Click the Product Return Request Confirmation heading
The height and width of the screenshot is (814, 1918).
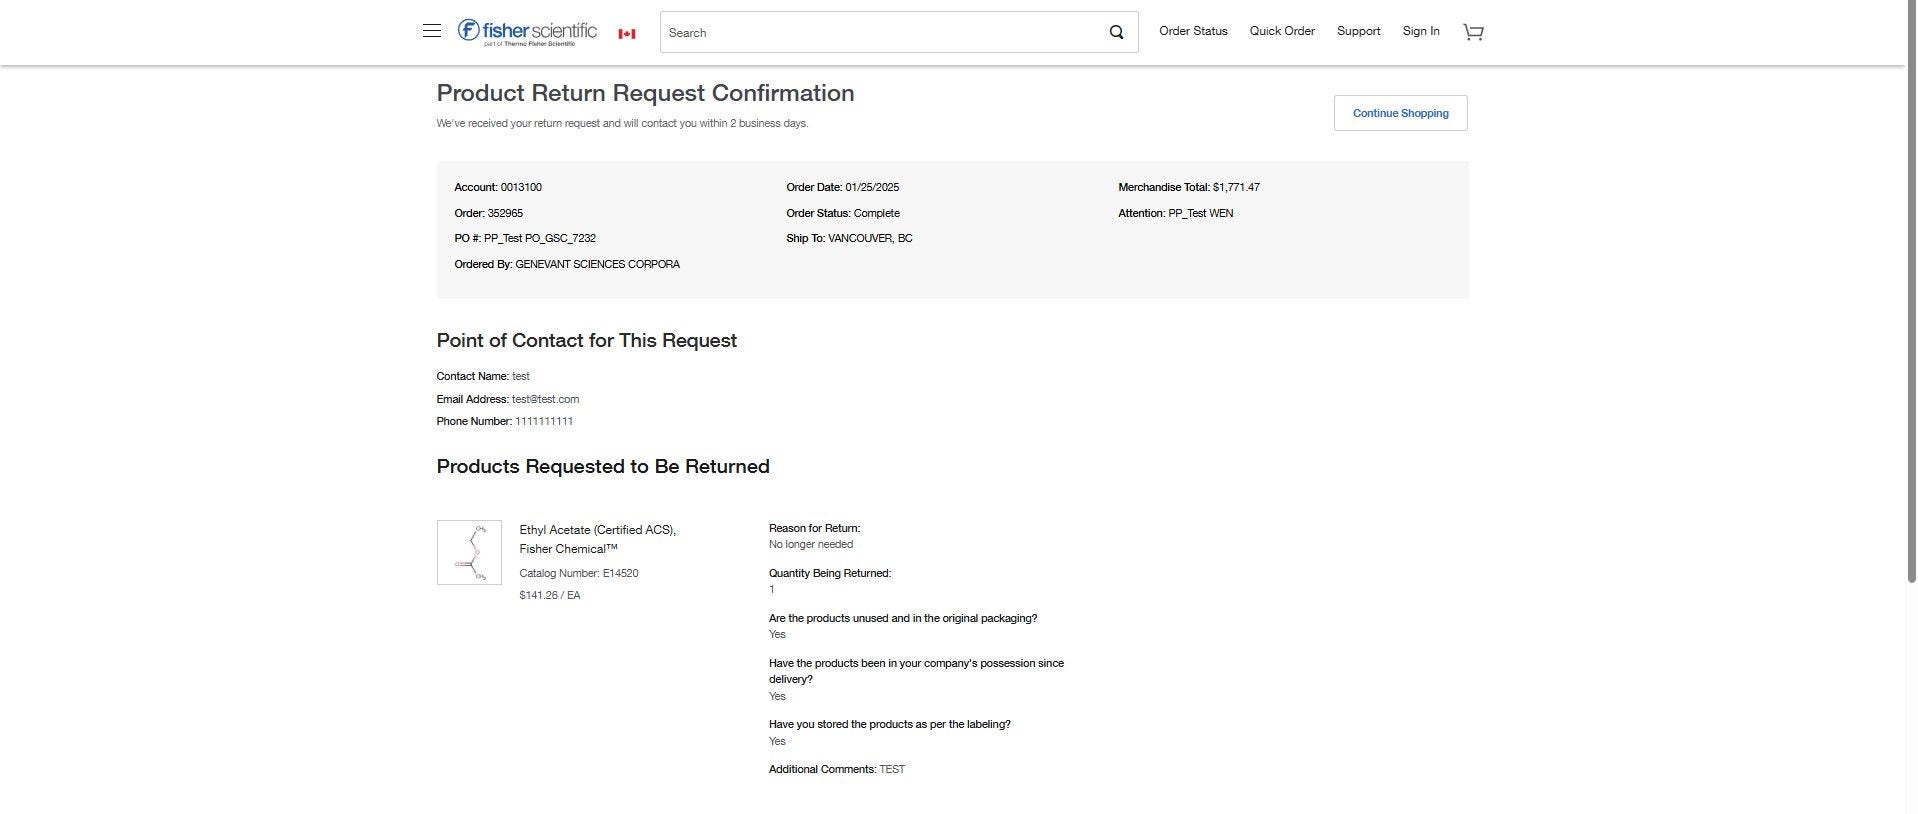tap(645, 93)
